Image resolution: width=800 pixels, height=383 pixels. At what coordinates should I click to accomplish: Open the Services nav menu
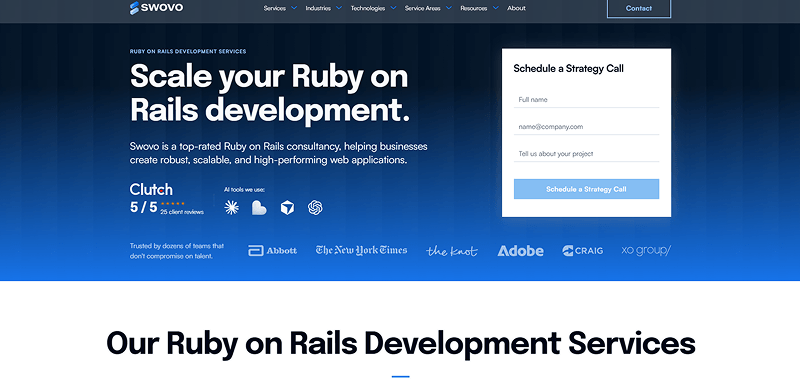click(274, 8)
